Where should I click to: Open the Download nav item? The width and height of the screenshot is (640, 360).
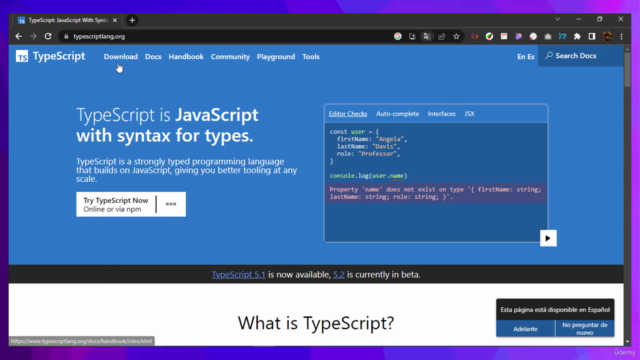click(x=120, y=57)
